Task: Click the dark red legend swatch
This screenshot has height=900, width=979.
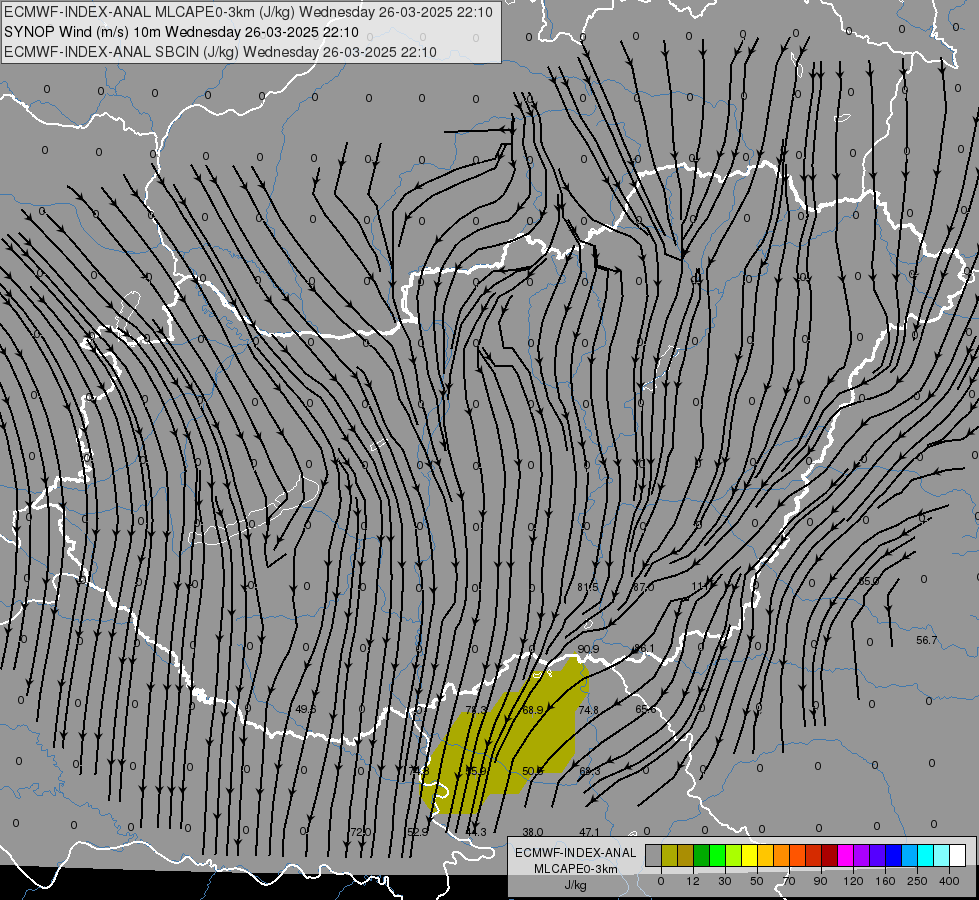Action: click(829, 855)
